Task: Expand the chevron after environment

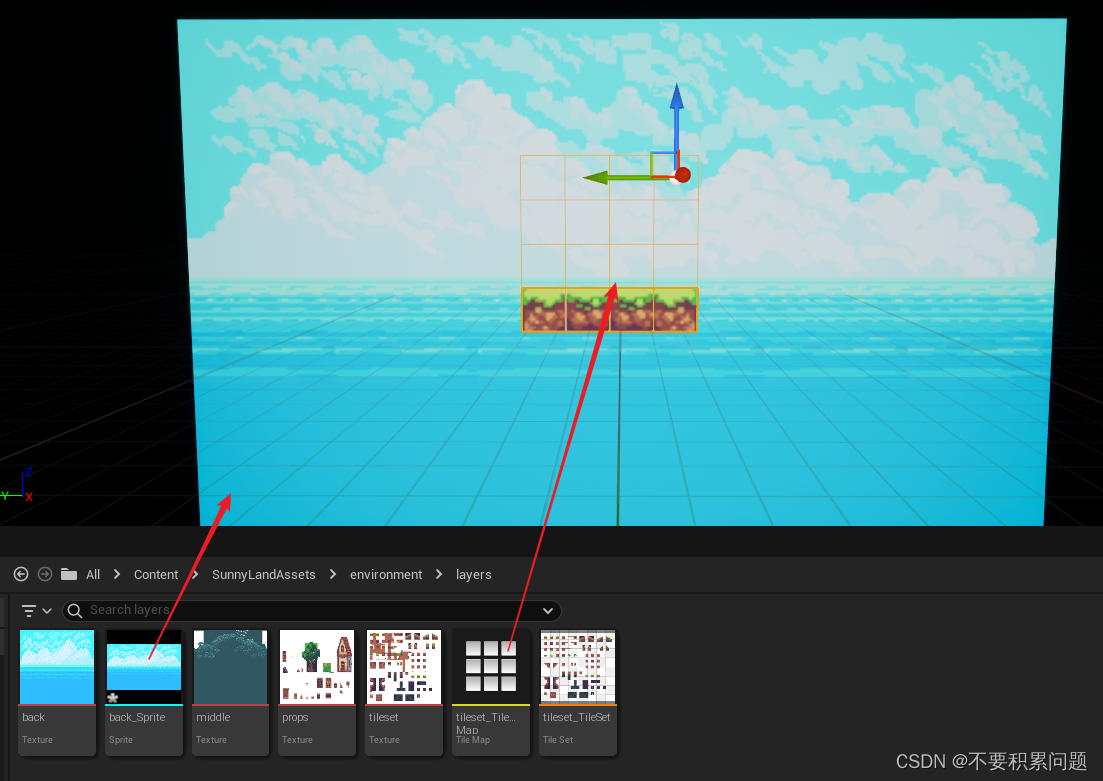Action: click(x=439, y=574)
